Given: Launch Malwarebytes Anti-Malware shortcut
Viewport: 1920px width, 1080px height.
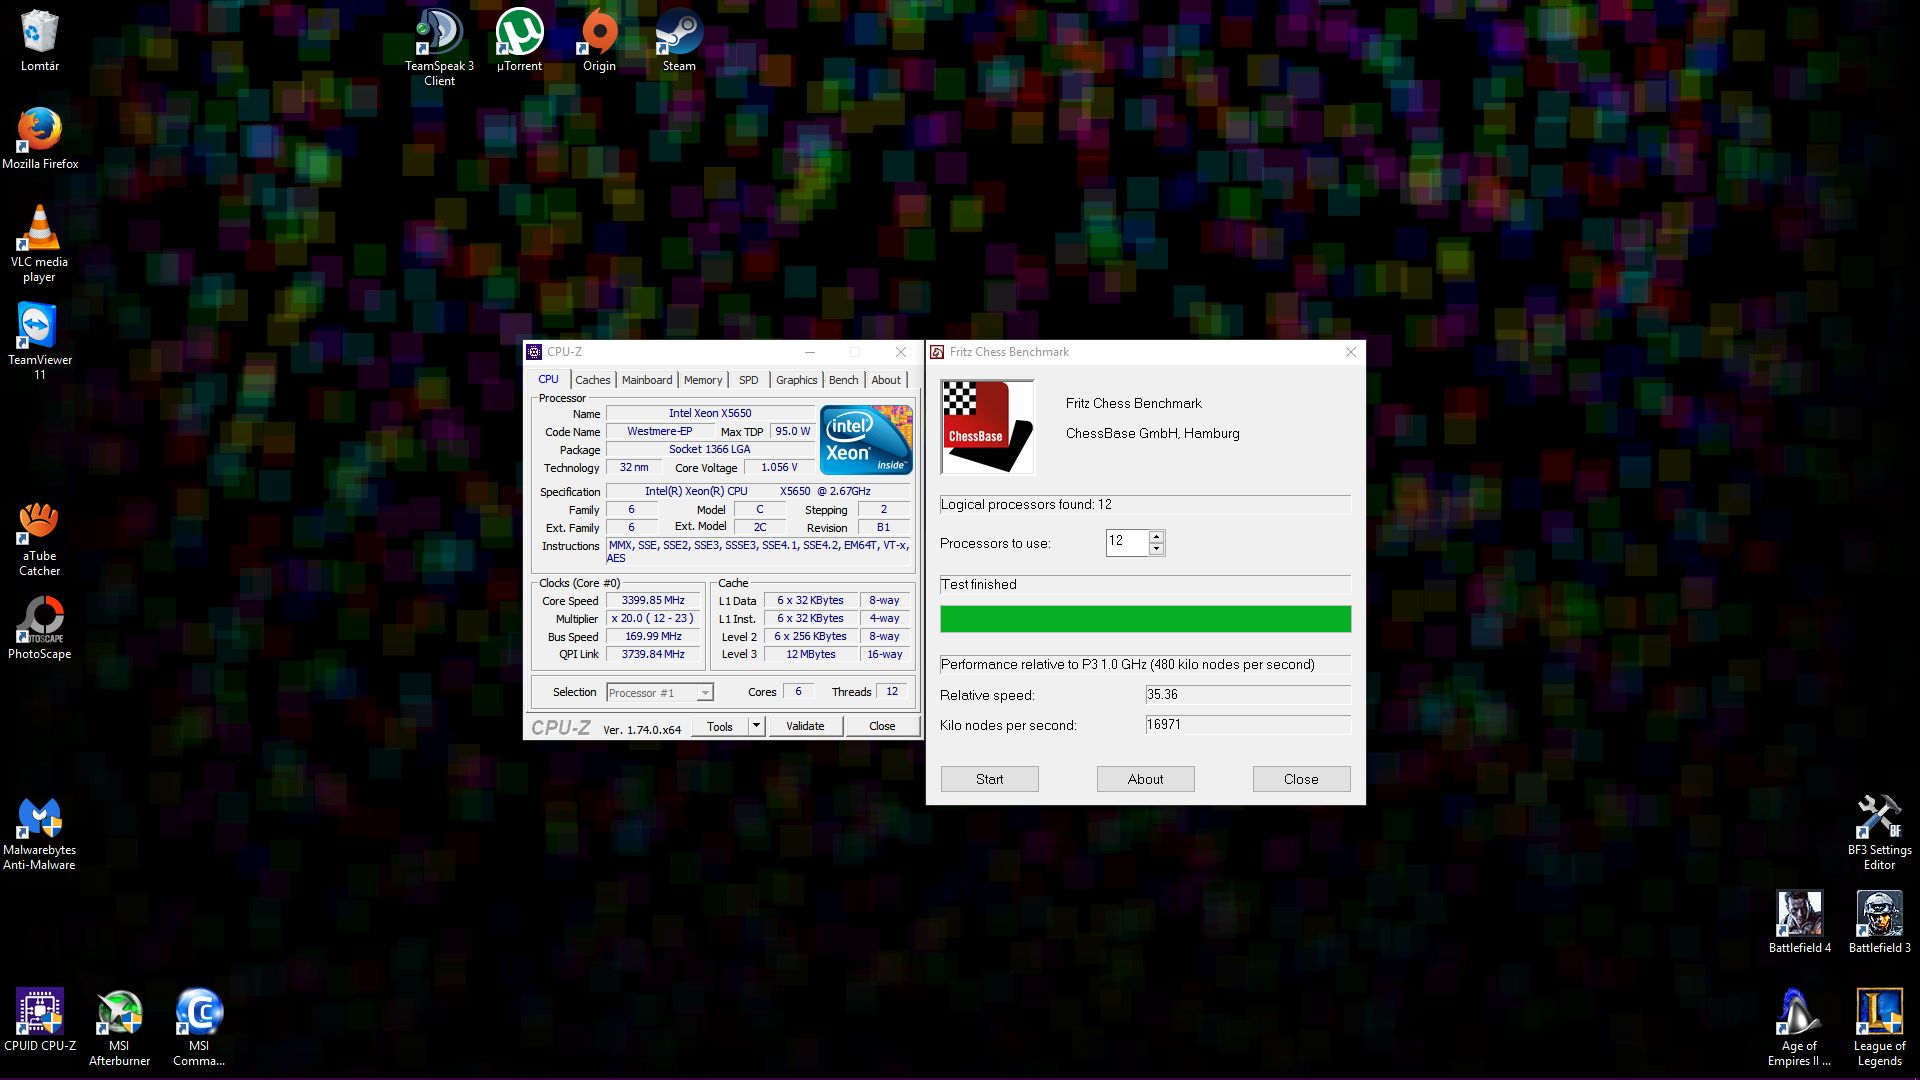Looking at the screenshot, I should 40,833.
